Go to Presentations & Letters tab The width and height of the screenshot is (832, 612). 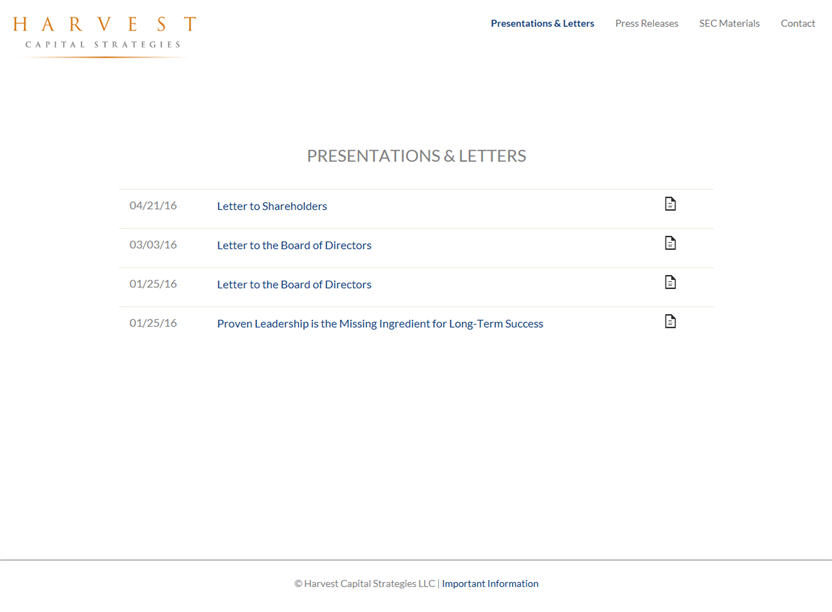click(x=542, y=23)
